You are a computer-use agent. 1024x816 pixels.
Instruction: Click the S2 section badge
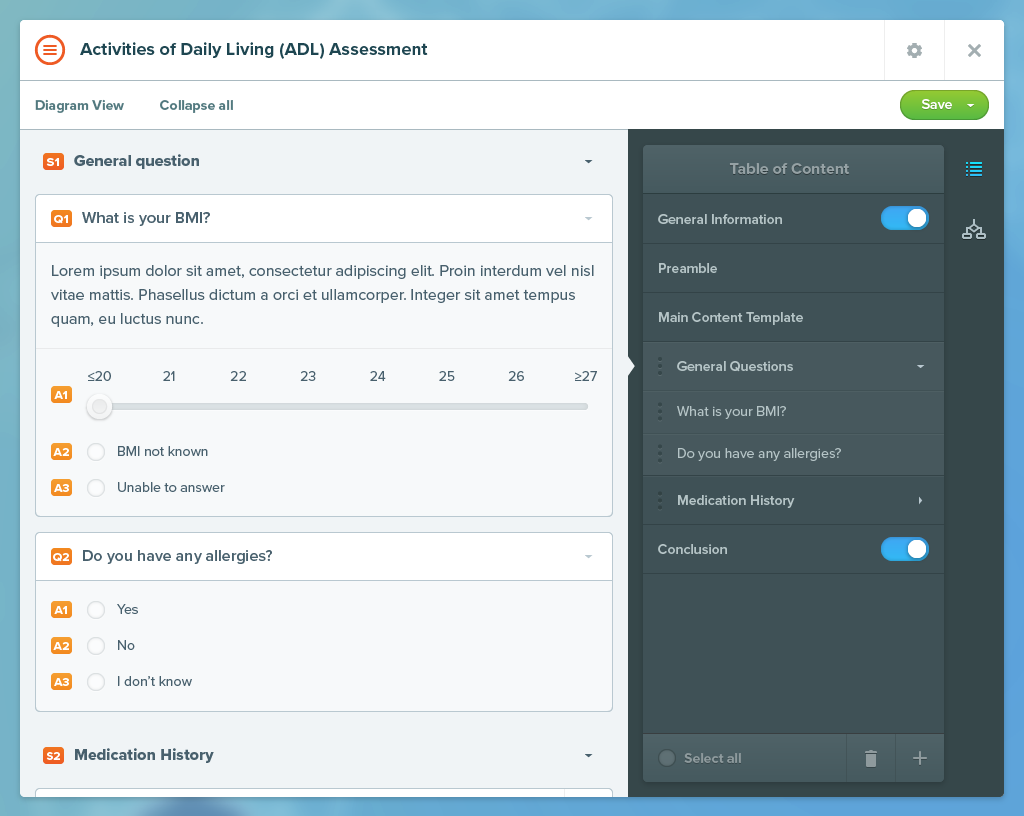pyautogui.click(x=54, y=755)
